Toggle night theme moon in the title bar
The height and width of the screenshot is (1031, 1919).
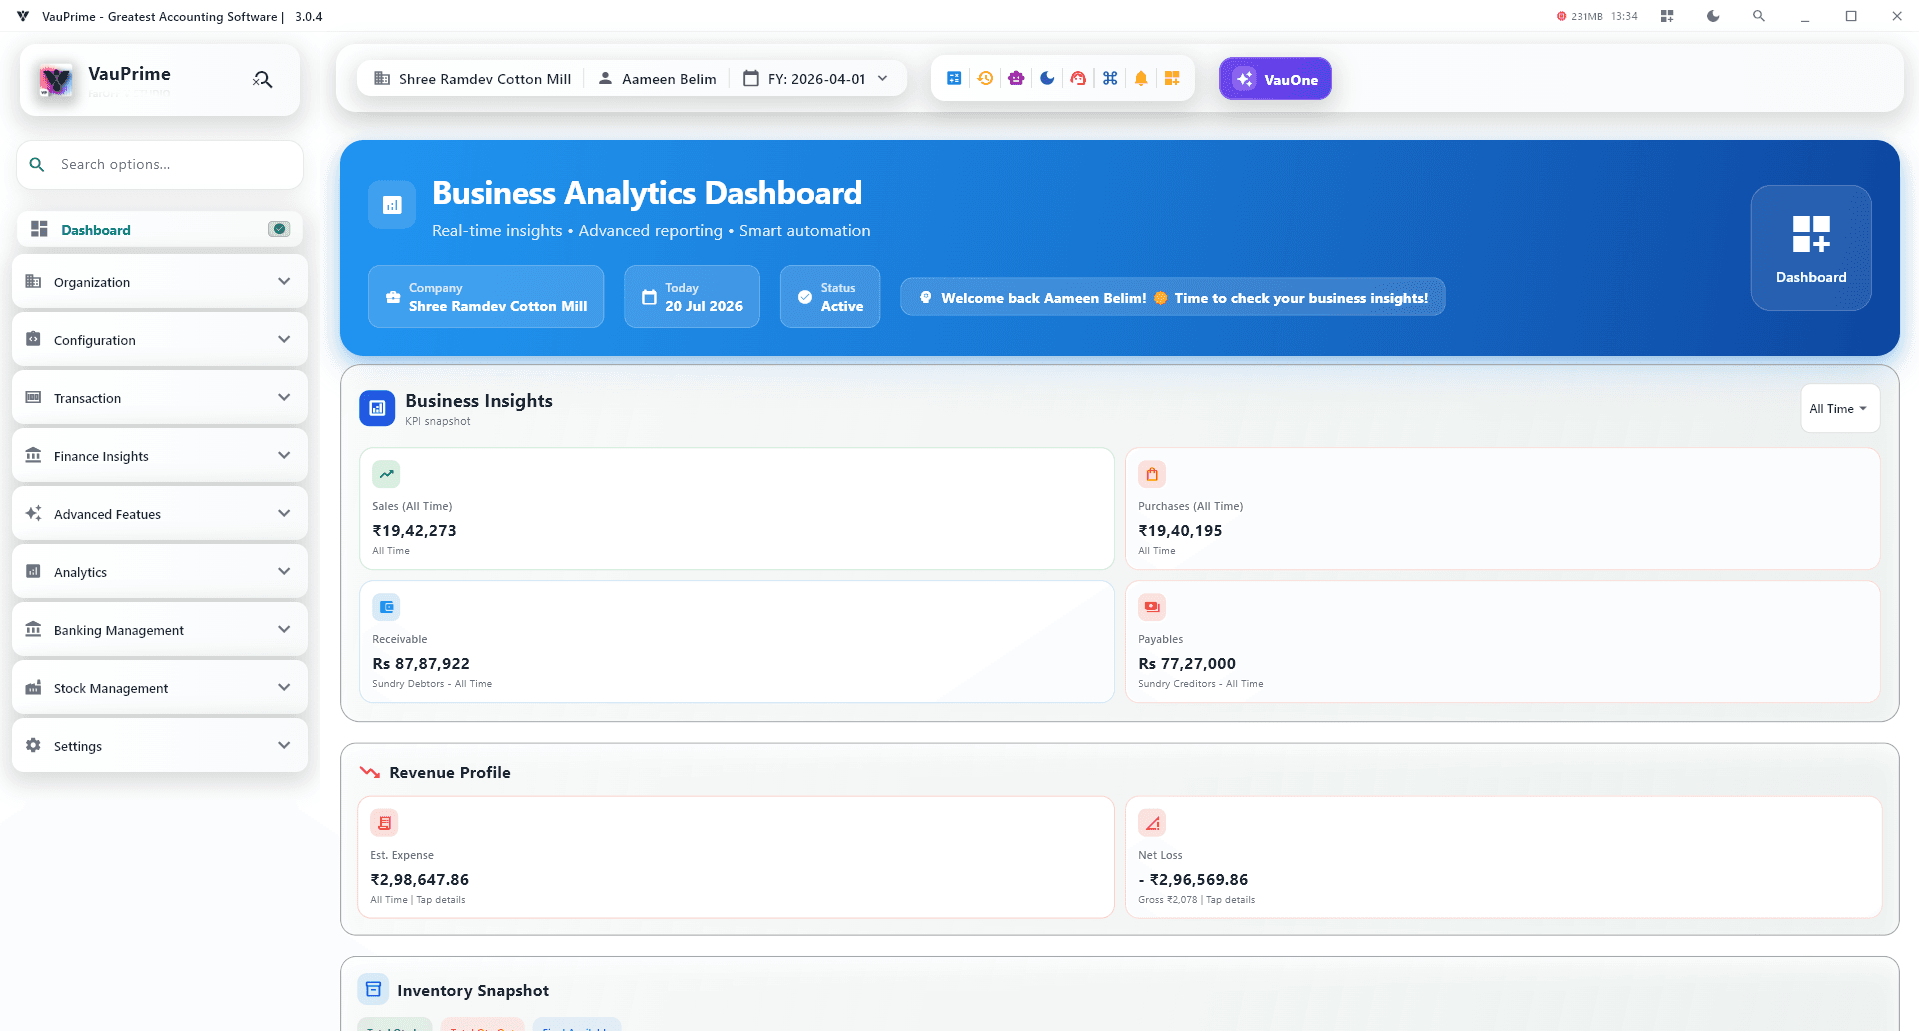[x=1713, y=16]
